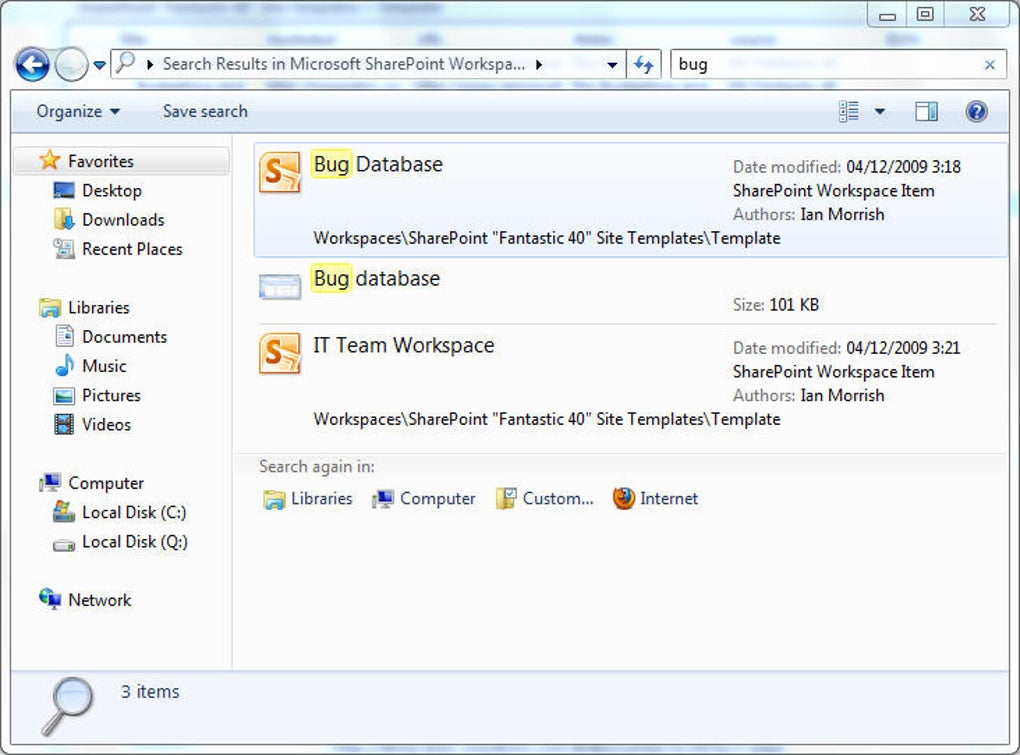Click the breadcrumb arrow before Search Results

point(150,64)
